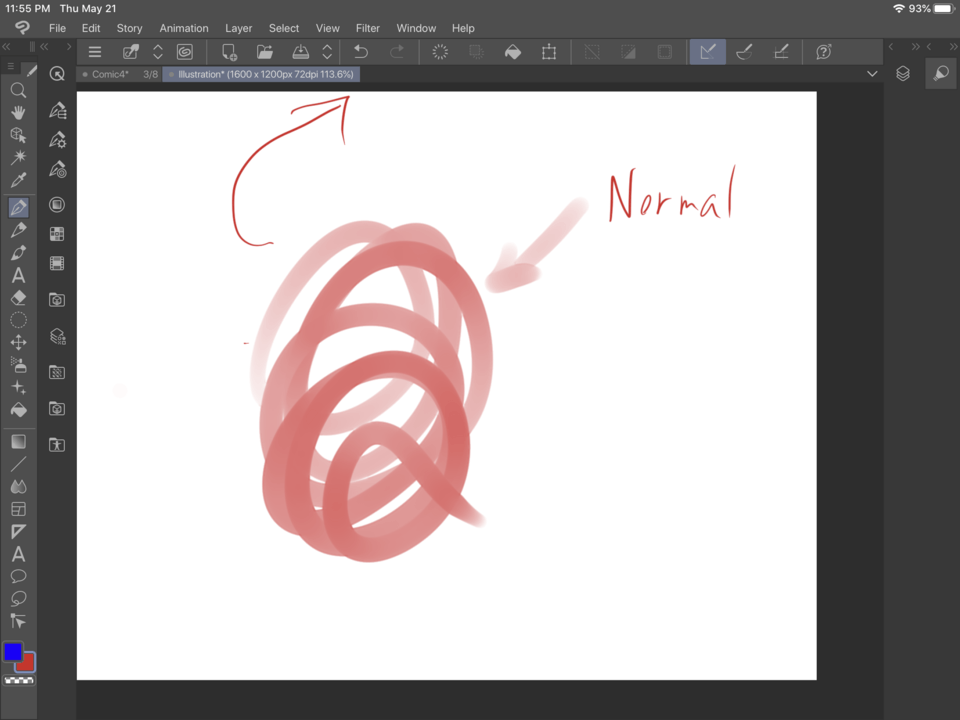Click the Save document icon
Viewport: 960px width, 720px height.
click(301, 52)
